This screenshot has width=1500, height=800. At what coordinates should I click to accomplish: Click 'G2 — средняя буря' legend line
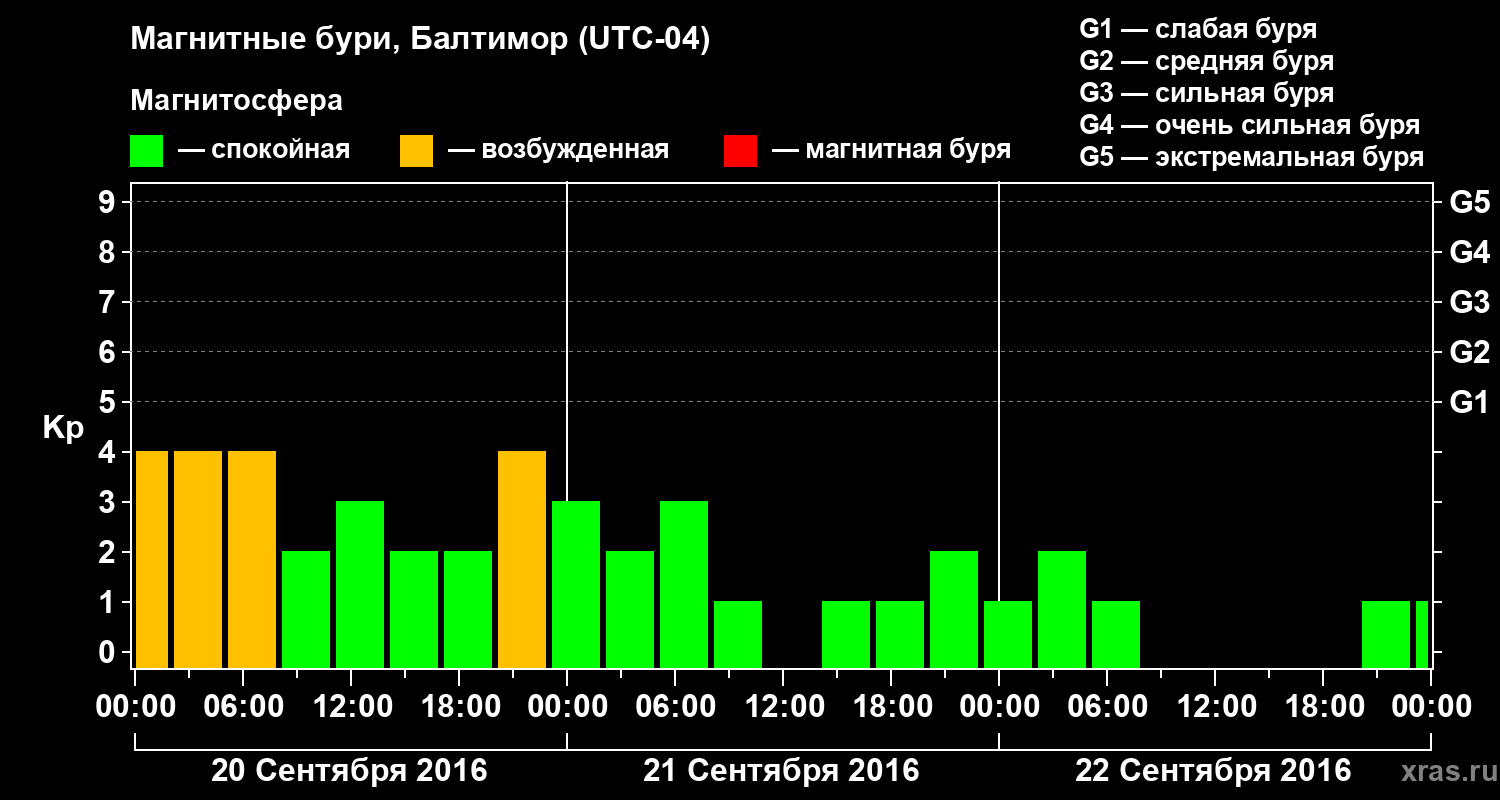[x=1206, y=61]
